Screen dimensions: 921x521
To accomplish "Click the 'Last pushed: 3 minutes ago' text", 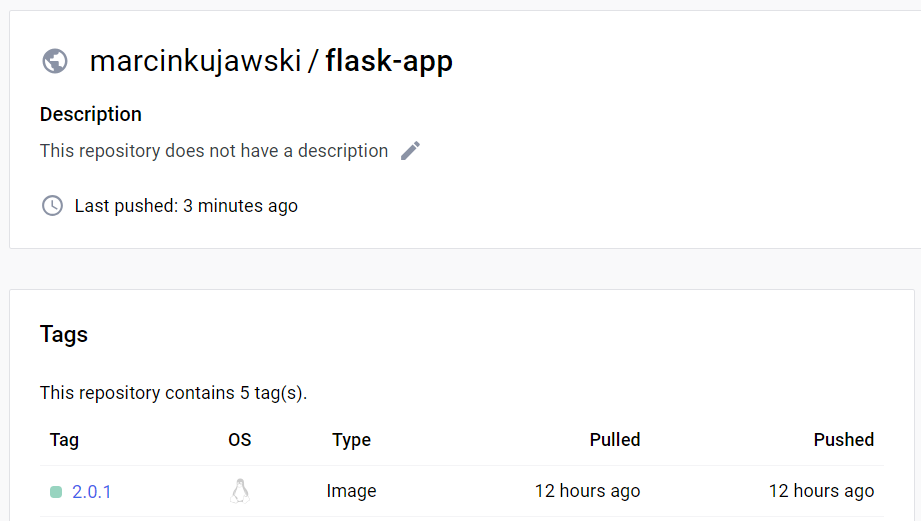I will click(186, 206).
